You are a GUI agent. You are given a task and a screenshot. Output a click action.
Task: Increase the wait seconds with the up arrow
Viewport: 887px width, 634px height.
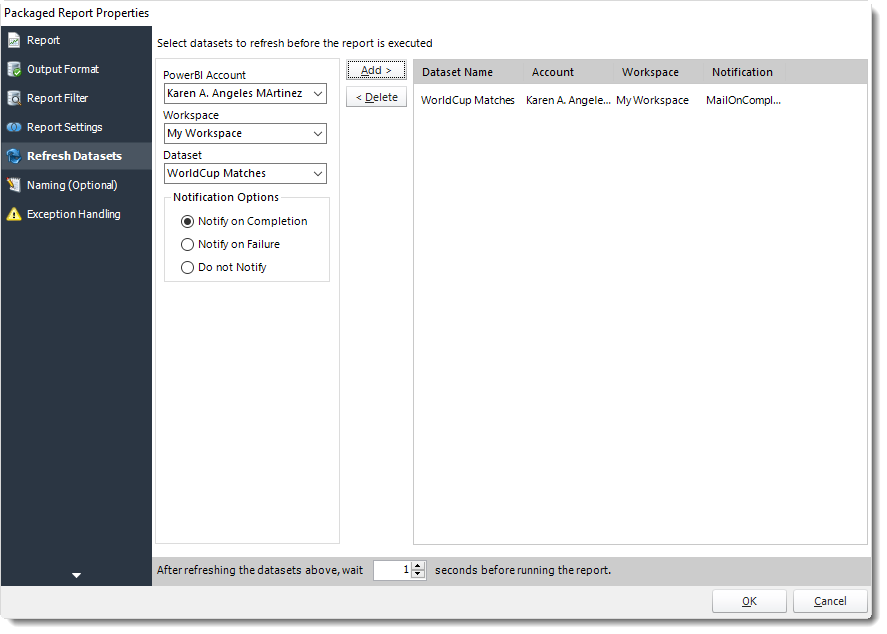pyautogui.click(x=418, y=566)
